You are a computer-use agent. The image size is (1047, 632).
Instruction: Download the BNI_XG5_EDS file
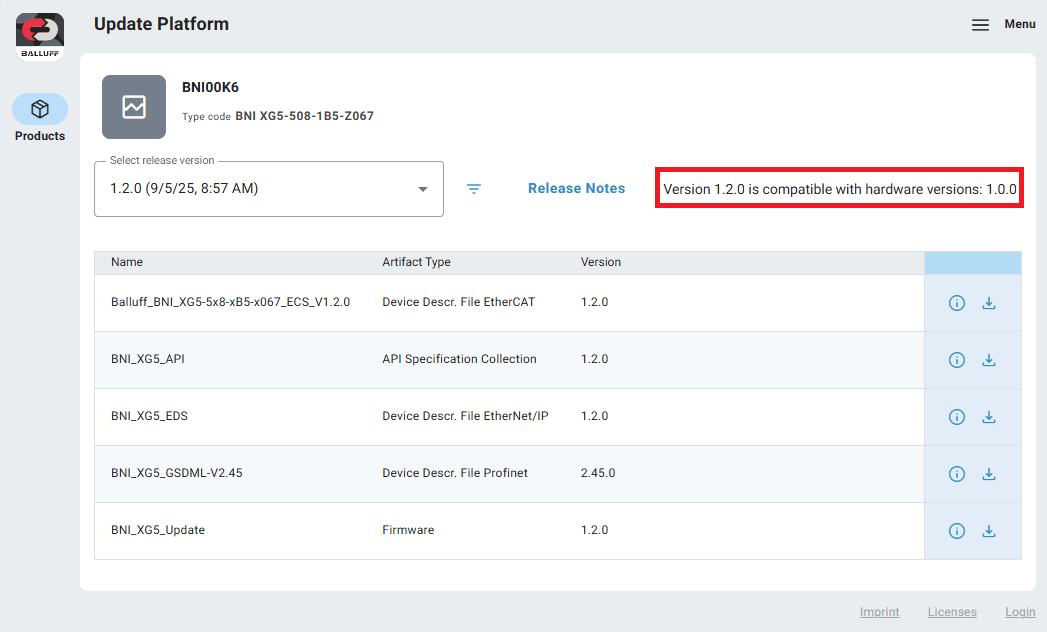pos(989,417)
